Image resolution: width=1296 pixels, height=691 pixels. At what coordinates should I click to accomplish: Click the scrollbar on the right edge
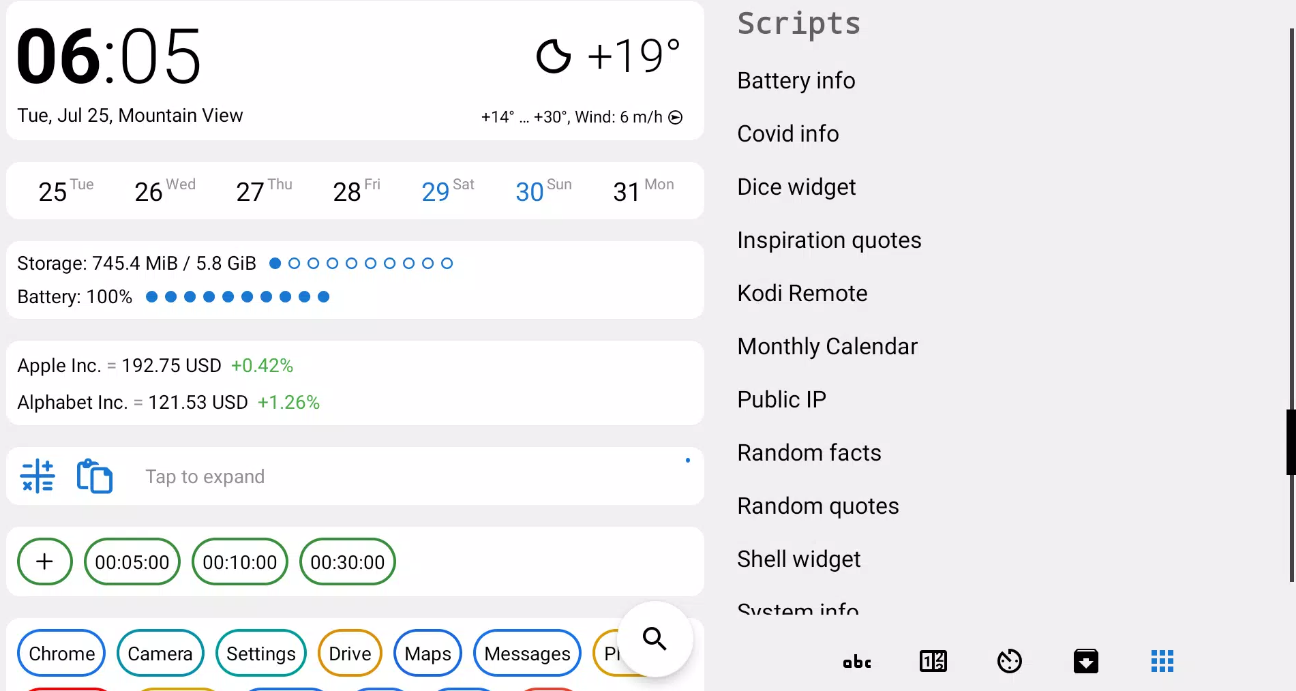(x=1289, y=442)
